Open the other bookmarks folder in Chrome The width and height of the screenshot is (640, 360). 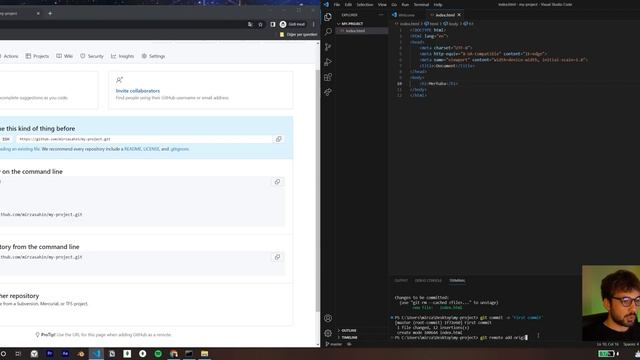pos(298,35)
